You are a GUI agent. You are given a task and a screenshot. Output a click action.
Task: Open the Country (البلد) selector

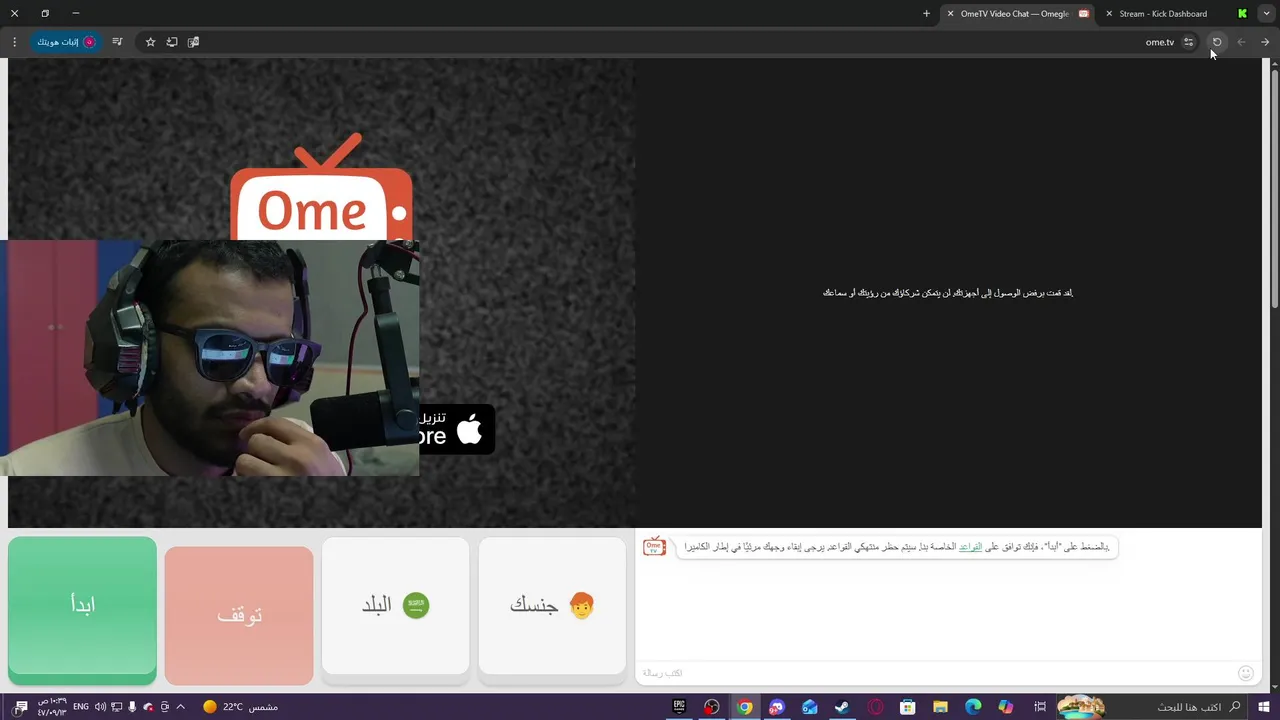click(x=395, y=610)
